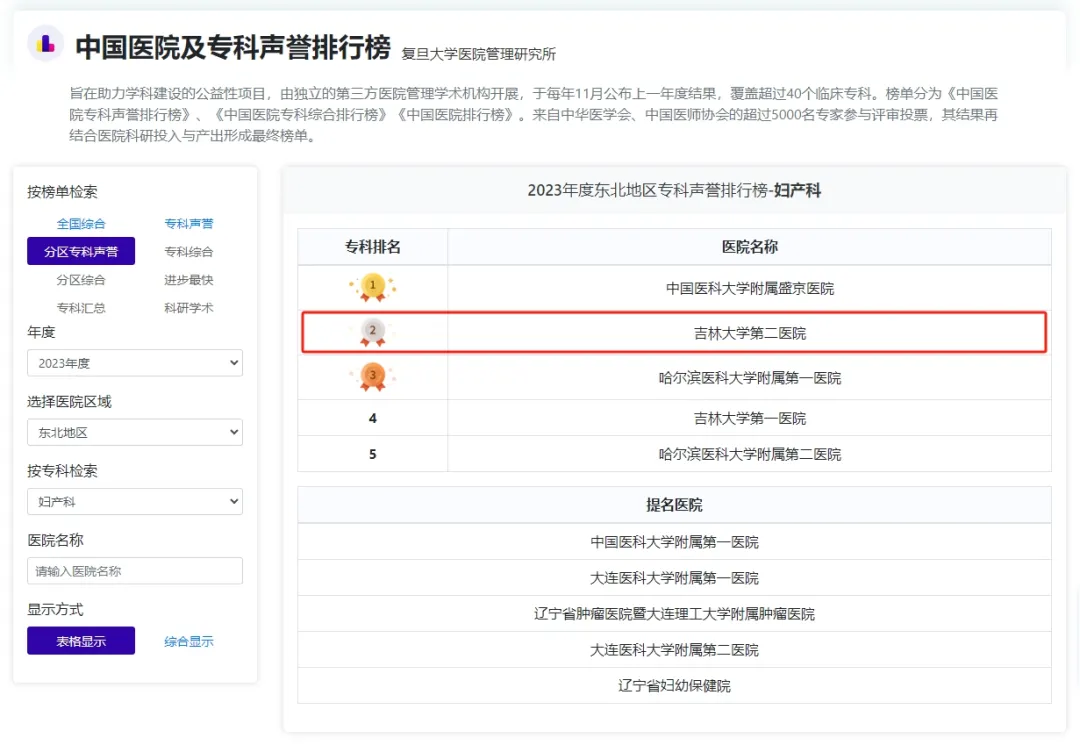Open the 专科声誉 ranking list

pos(189,224)
